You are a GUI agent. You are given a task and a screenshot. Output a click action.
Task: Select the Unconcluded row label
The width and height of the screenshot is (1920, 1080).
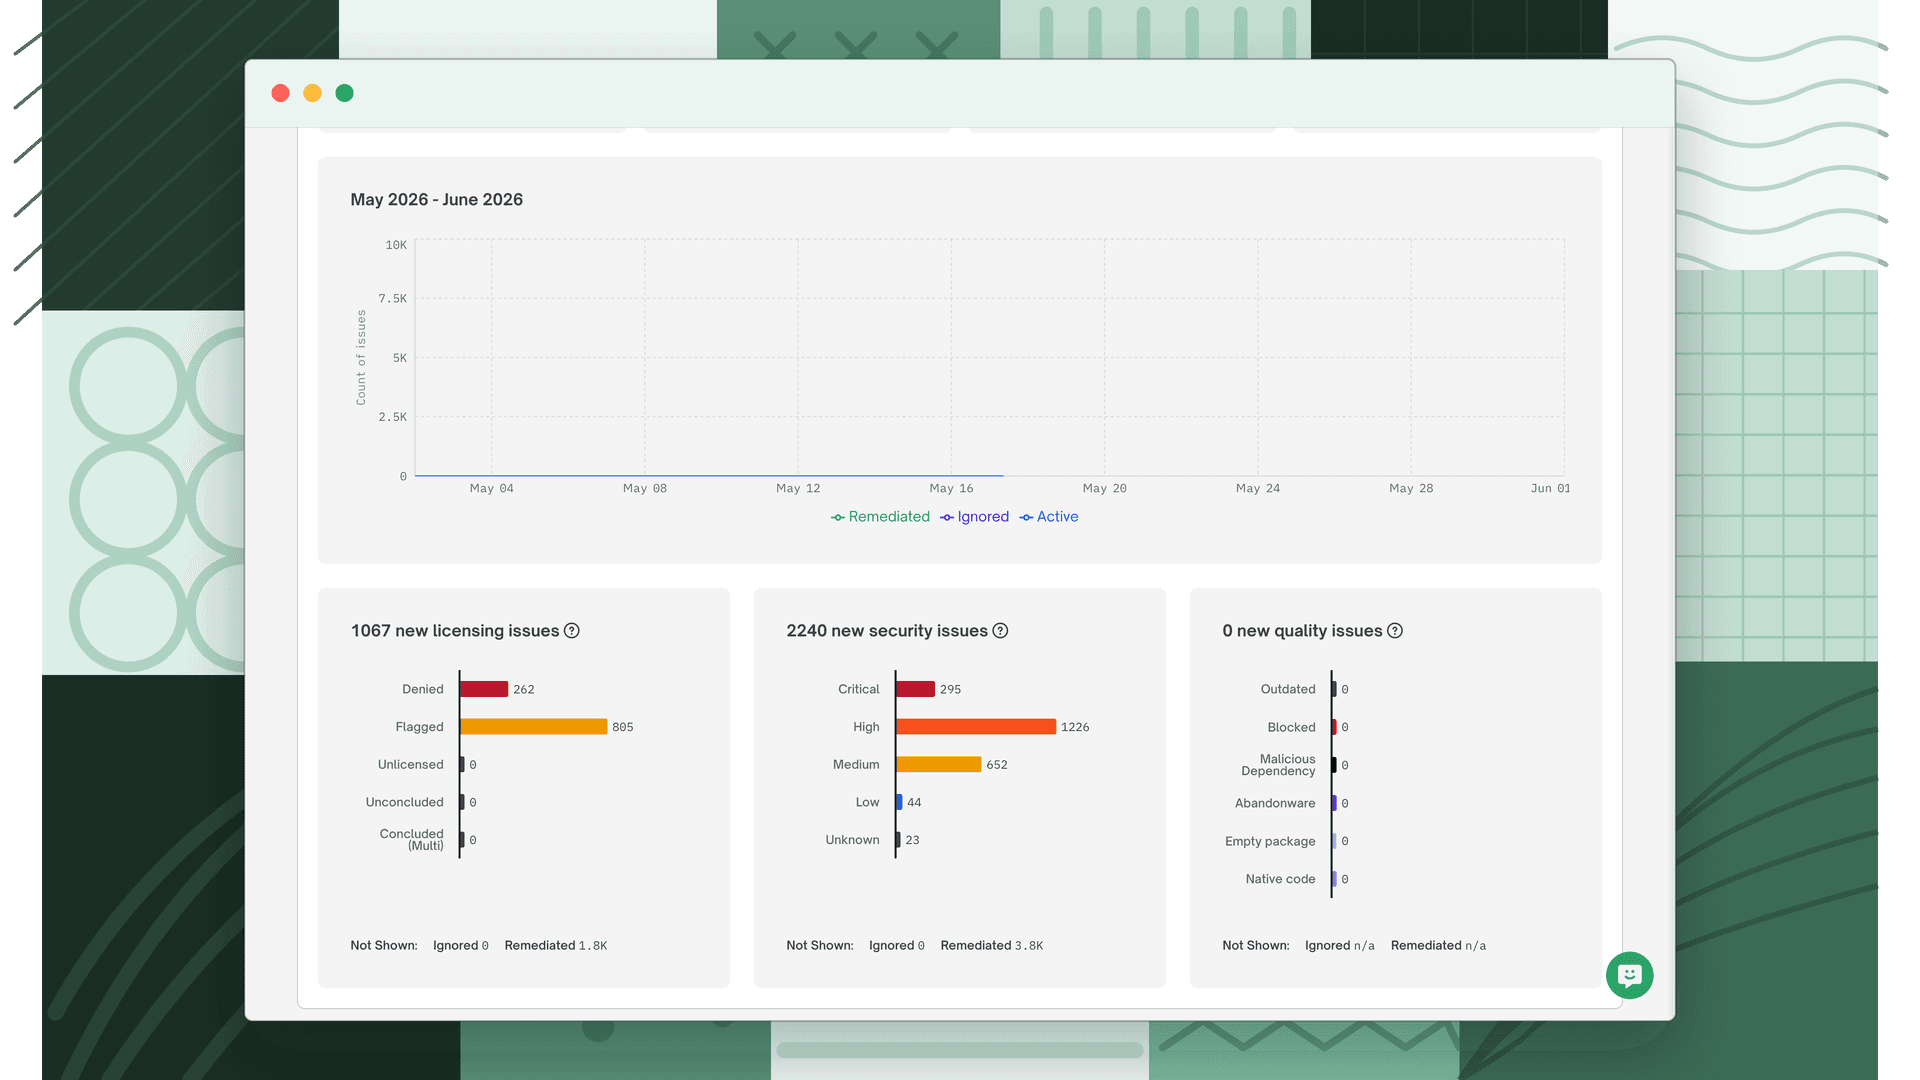pos(404,802)
